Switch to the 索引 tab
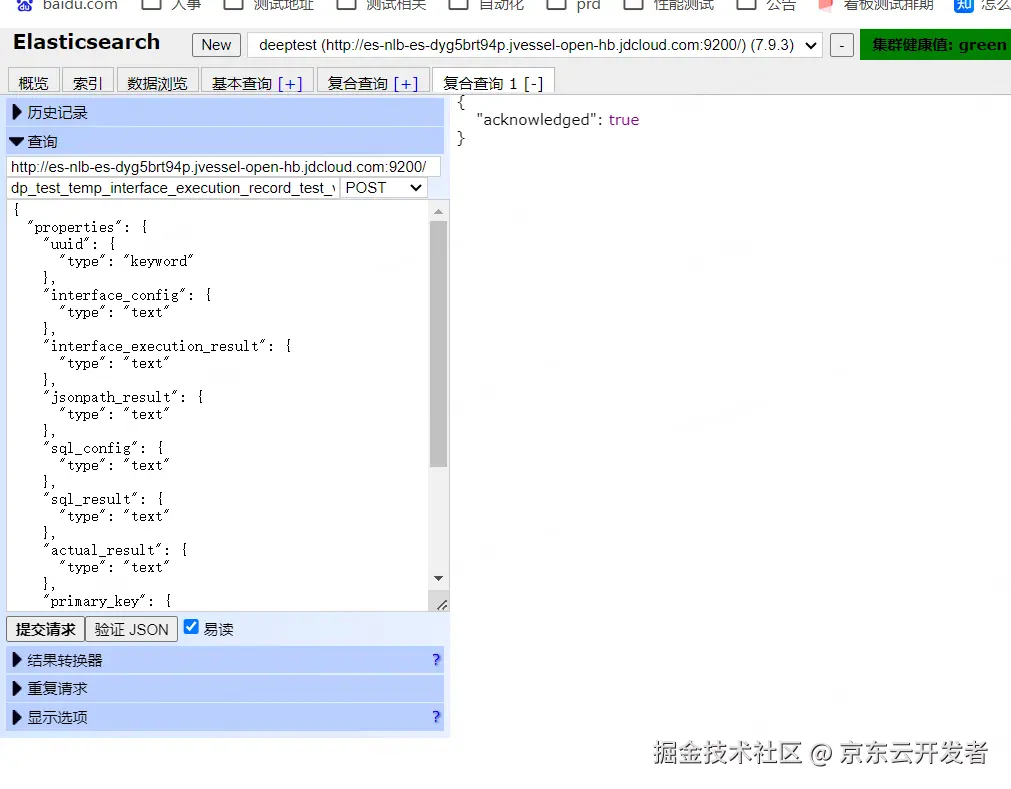 click(x=87, y=83)
